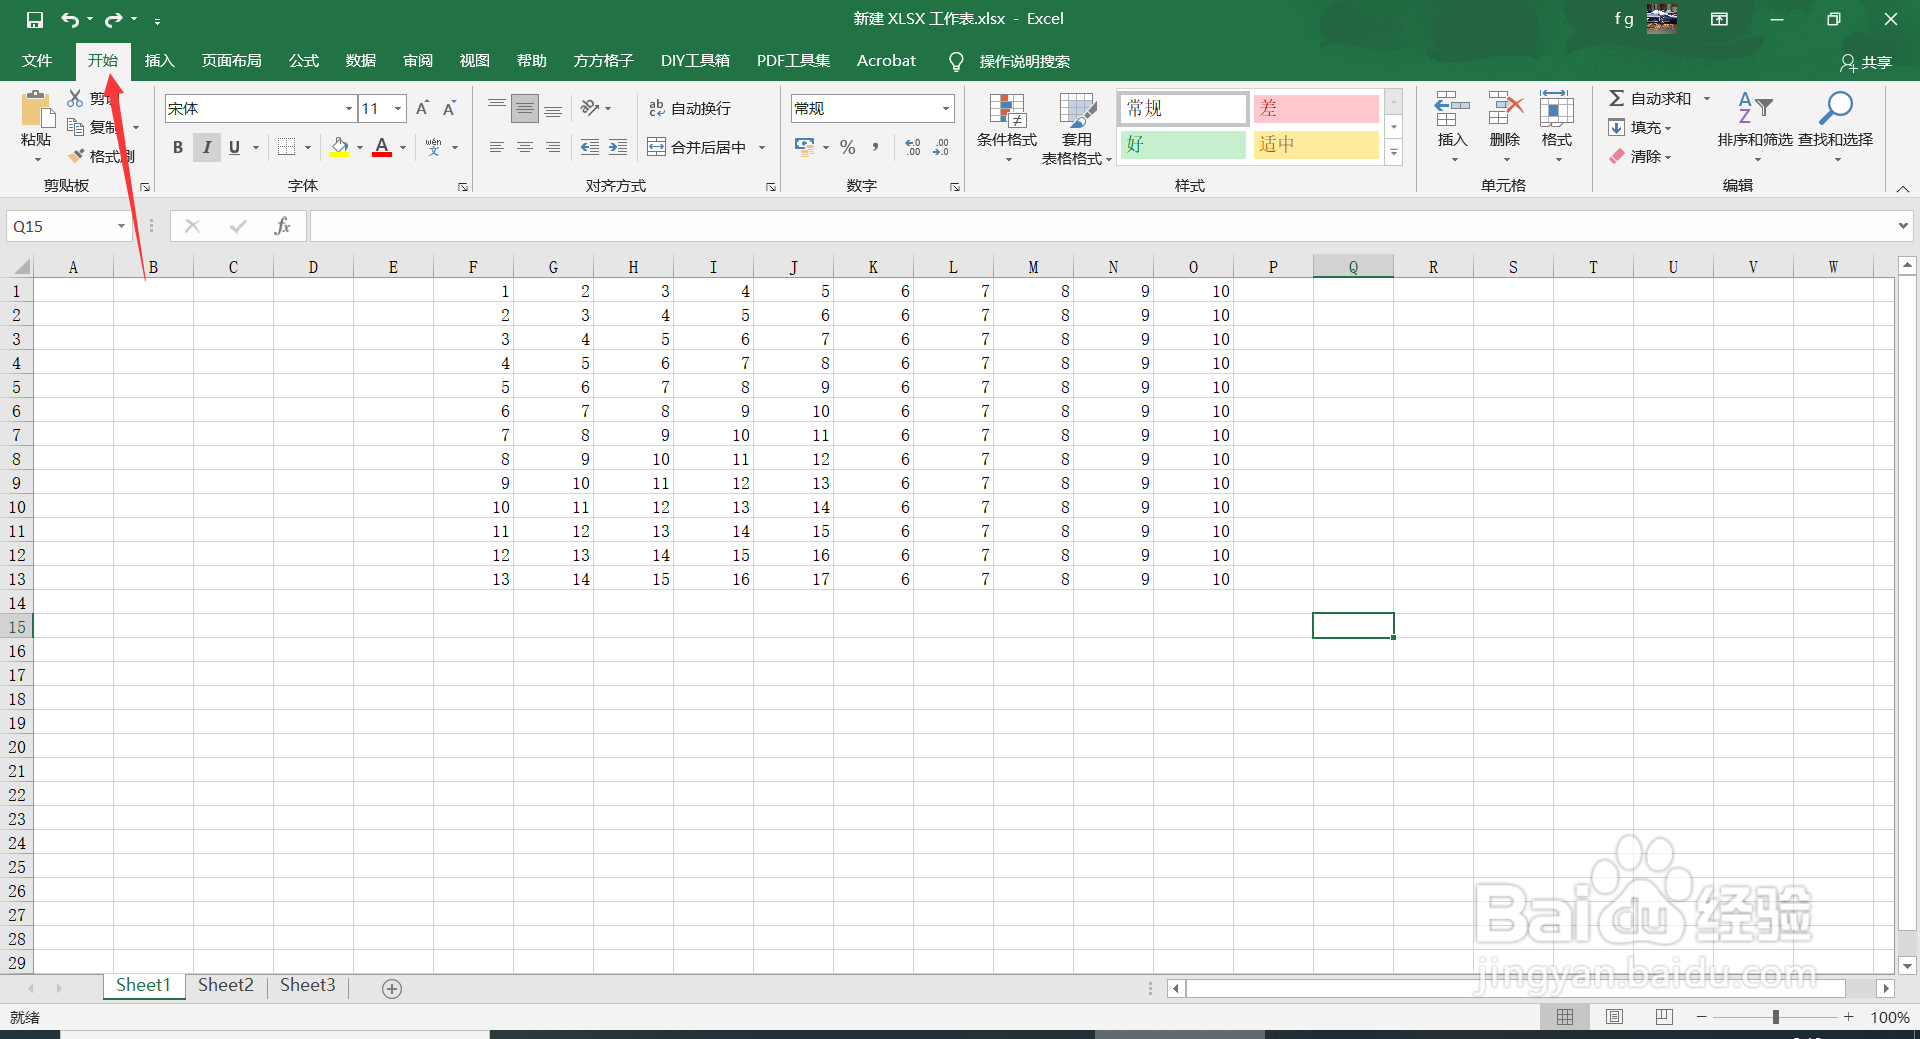
Task: Open number format dropdown (常规)
Action: (x=945, y=108)
